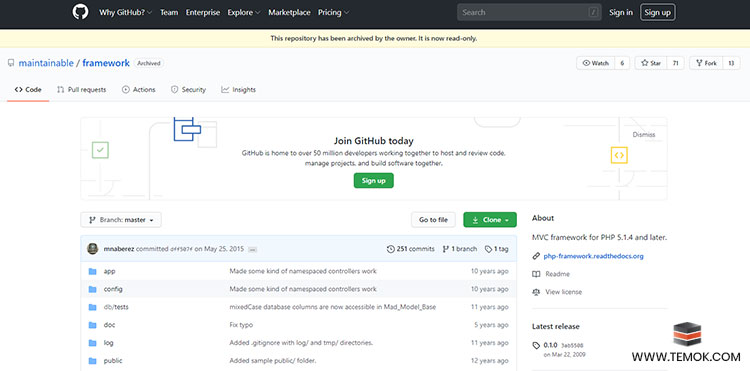Screen dimensions: 750x371
Task: Open the Latest release heading
Action: [x=556, y=327]
